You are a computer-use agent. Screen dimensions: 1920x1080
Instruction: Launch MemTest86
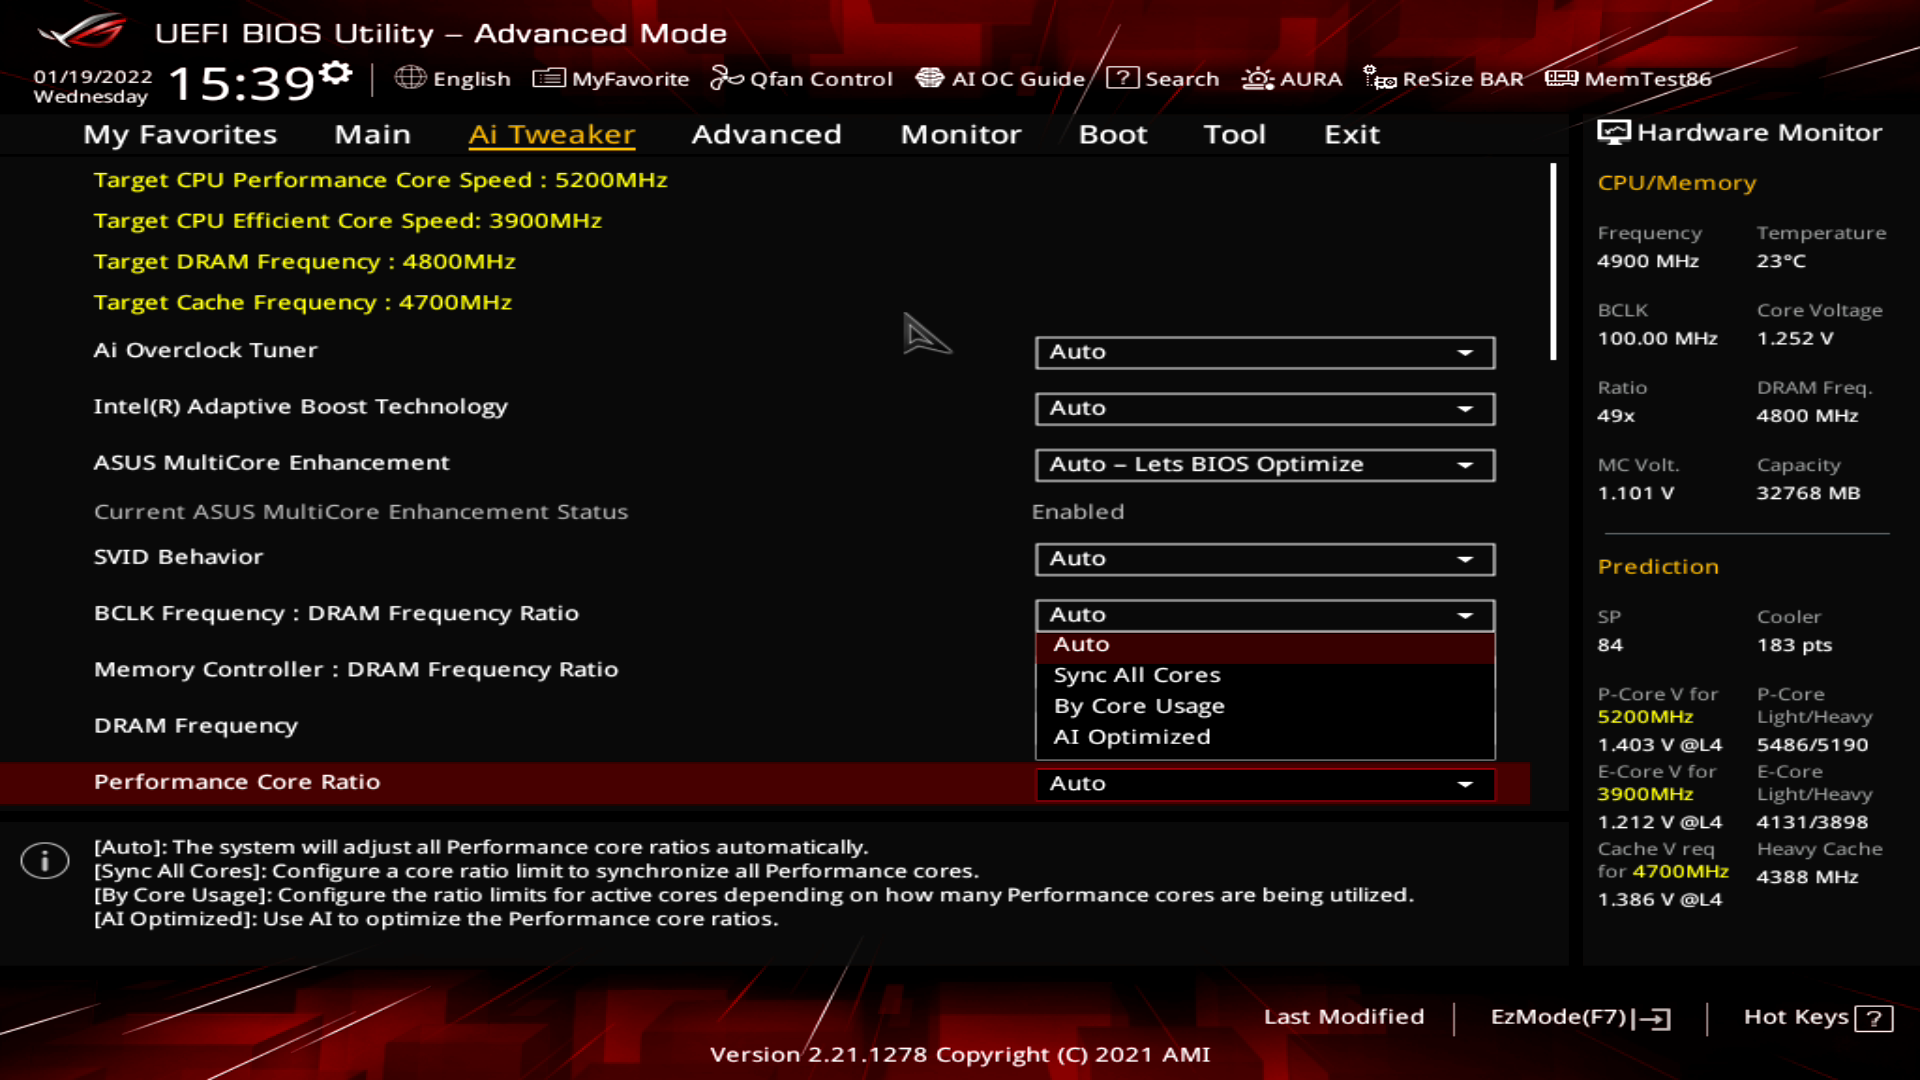click(x=1631, y=78)
